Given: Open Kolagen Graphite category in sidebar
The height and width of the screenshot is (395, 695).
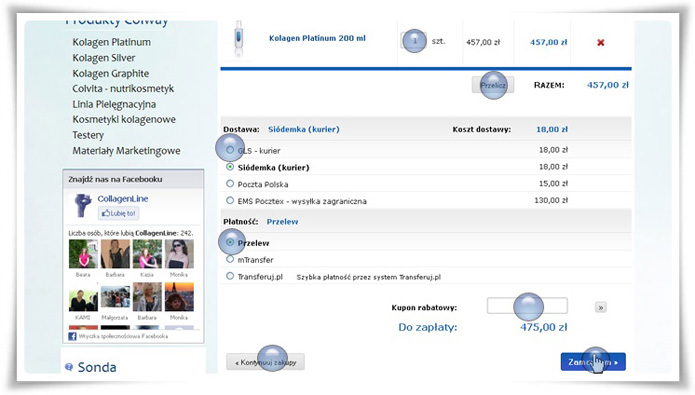Looking at the screenshot, I should pos(110,73).
